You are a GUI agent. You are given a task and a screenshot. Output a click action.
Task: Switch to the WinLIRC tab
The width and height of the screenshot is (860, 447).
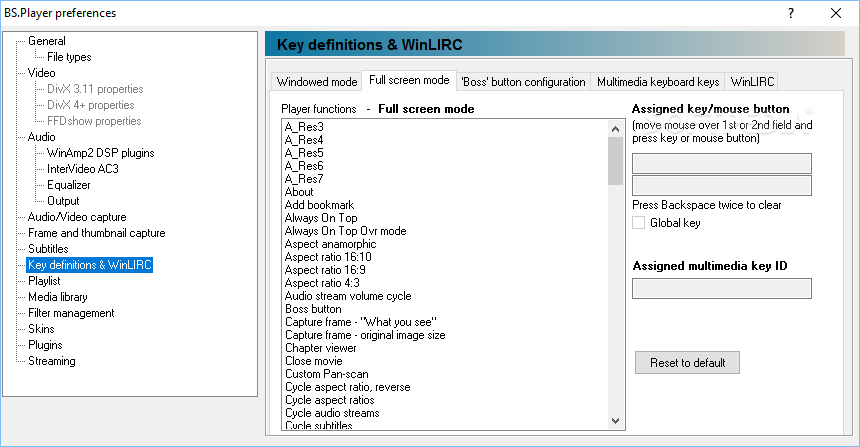[x=752, y=82]
